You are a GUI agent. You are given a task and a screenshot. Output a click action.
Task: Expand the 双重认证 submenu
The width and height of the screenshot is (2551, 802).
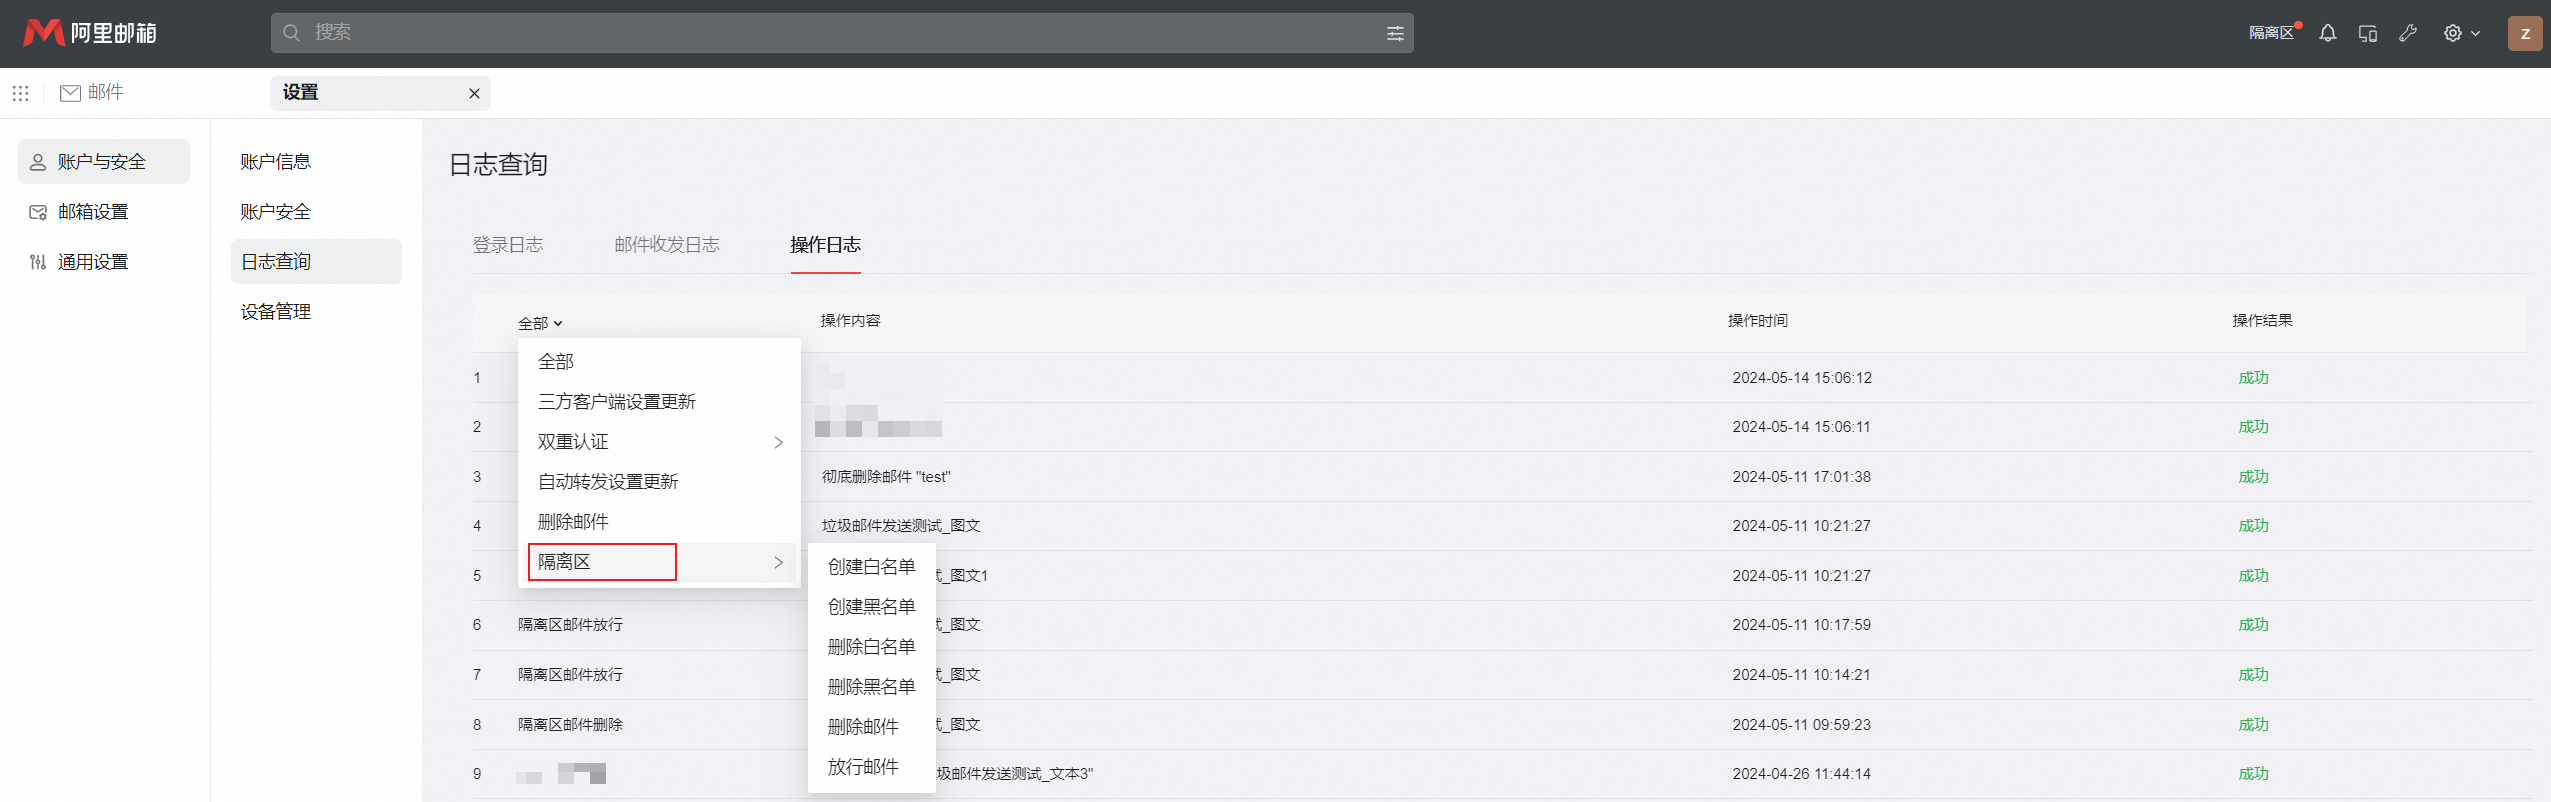(x=660, y=442)
